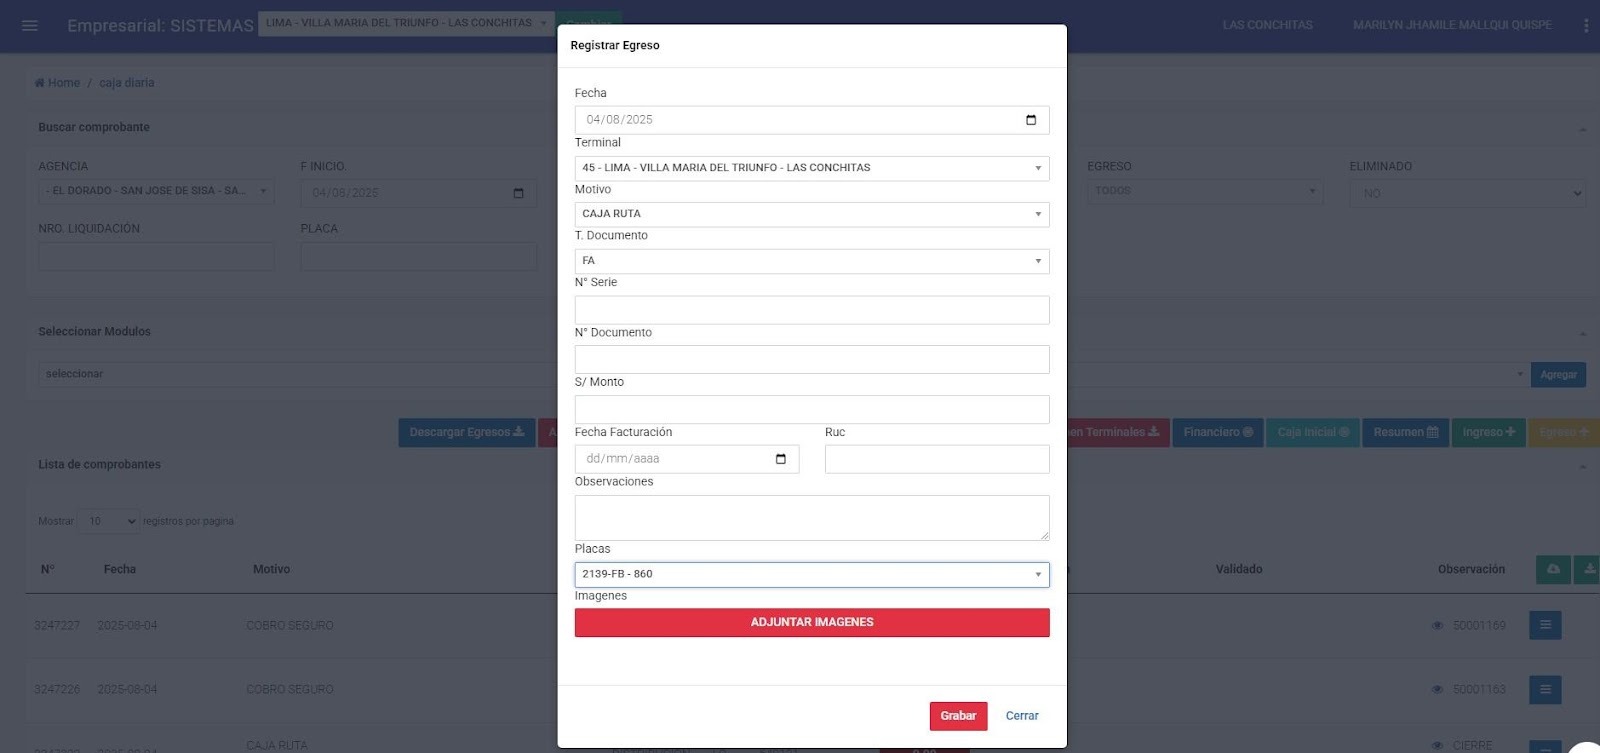Click the cloud upload icon button
This screenshot has height=753, width=1600.
pyautogui.click(x=1553, y=570)
